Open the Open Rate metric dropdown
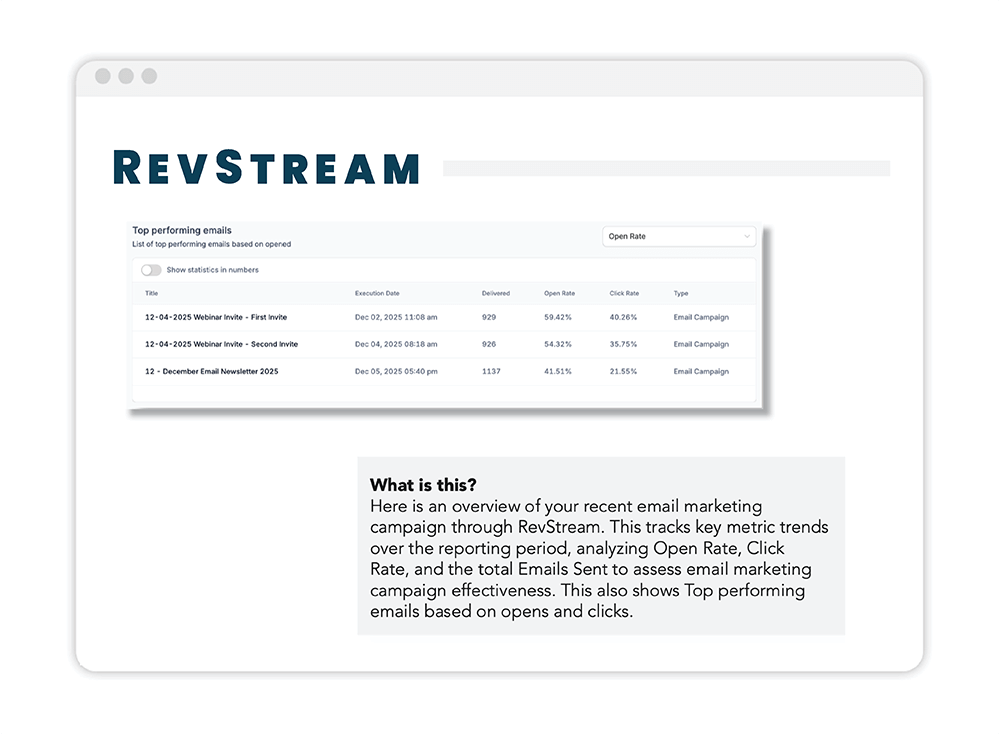 (x=678, y=236)
